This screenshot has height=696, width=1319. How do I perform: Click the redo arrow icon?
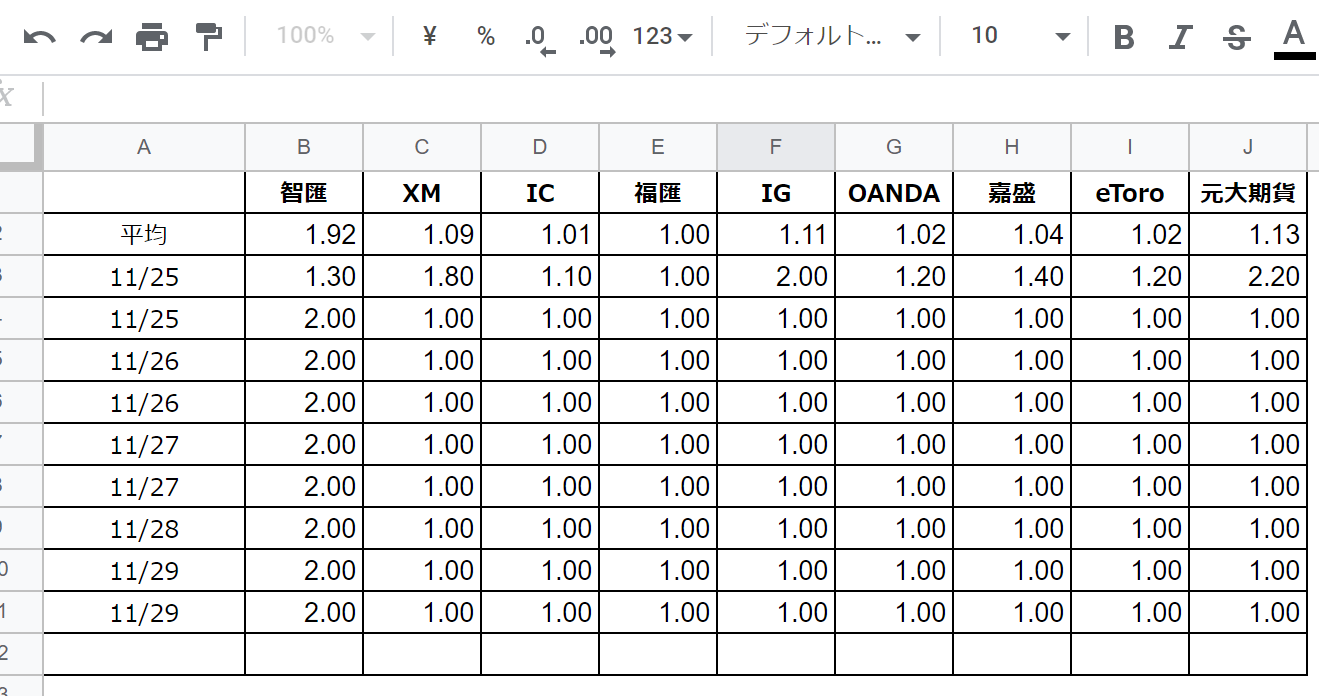(96, 37)
